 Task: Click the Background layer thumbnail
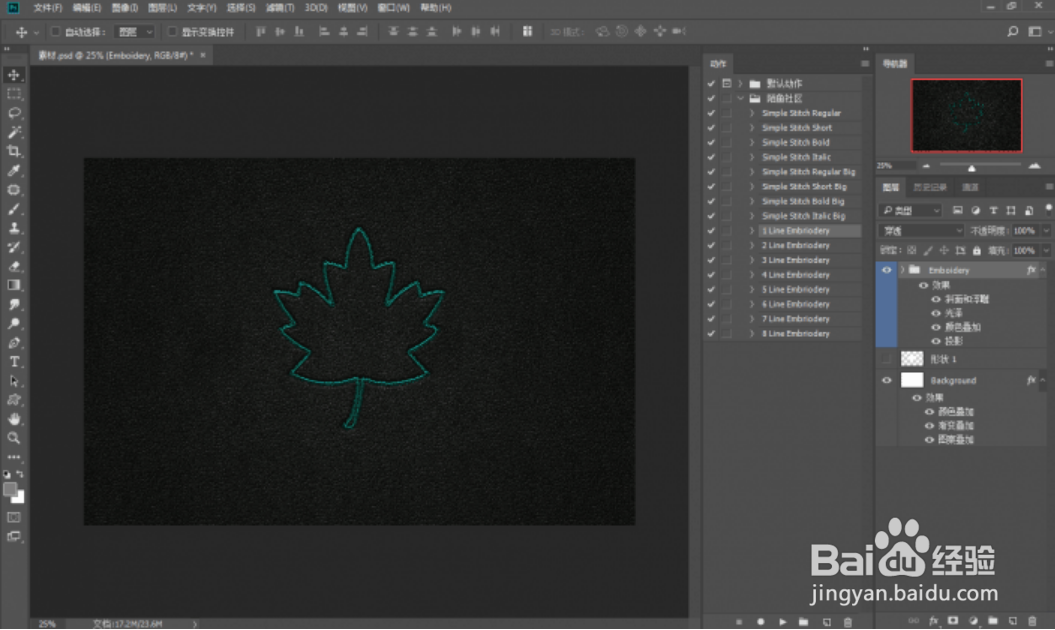912,380
